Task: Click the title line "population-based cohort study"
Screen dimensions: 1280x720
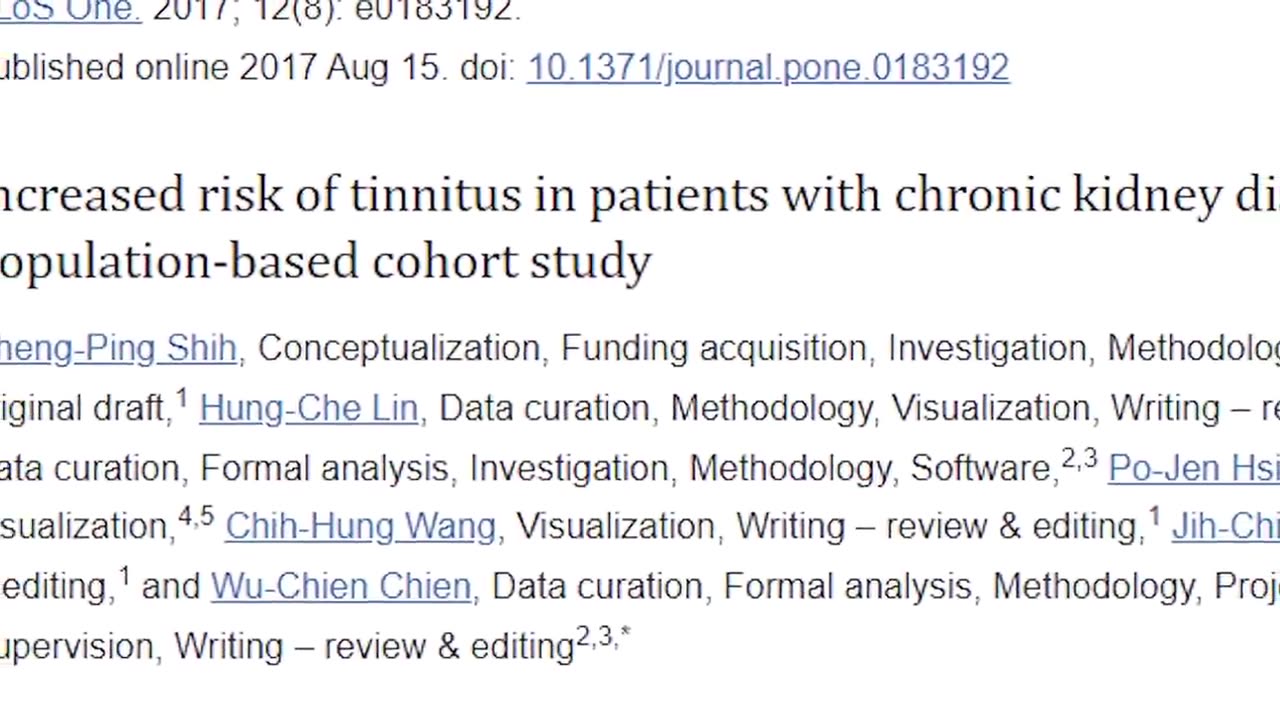Action: click(325, 261)
